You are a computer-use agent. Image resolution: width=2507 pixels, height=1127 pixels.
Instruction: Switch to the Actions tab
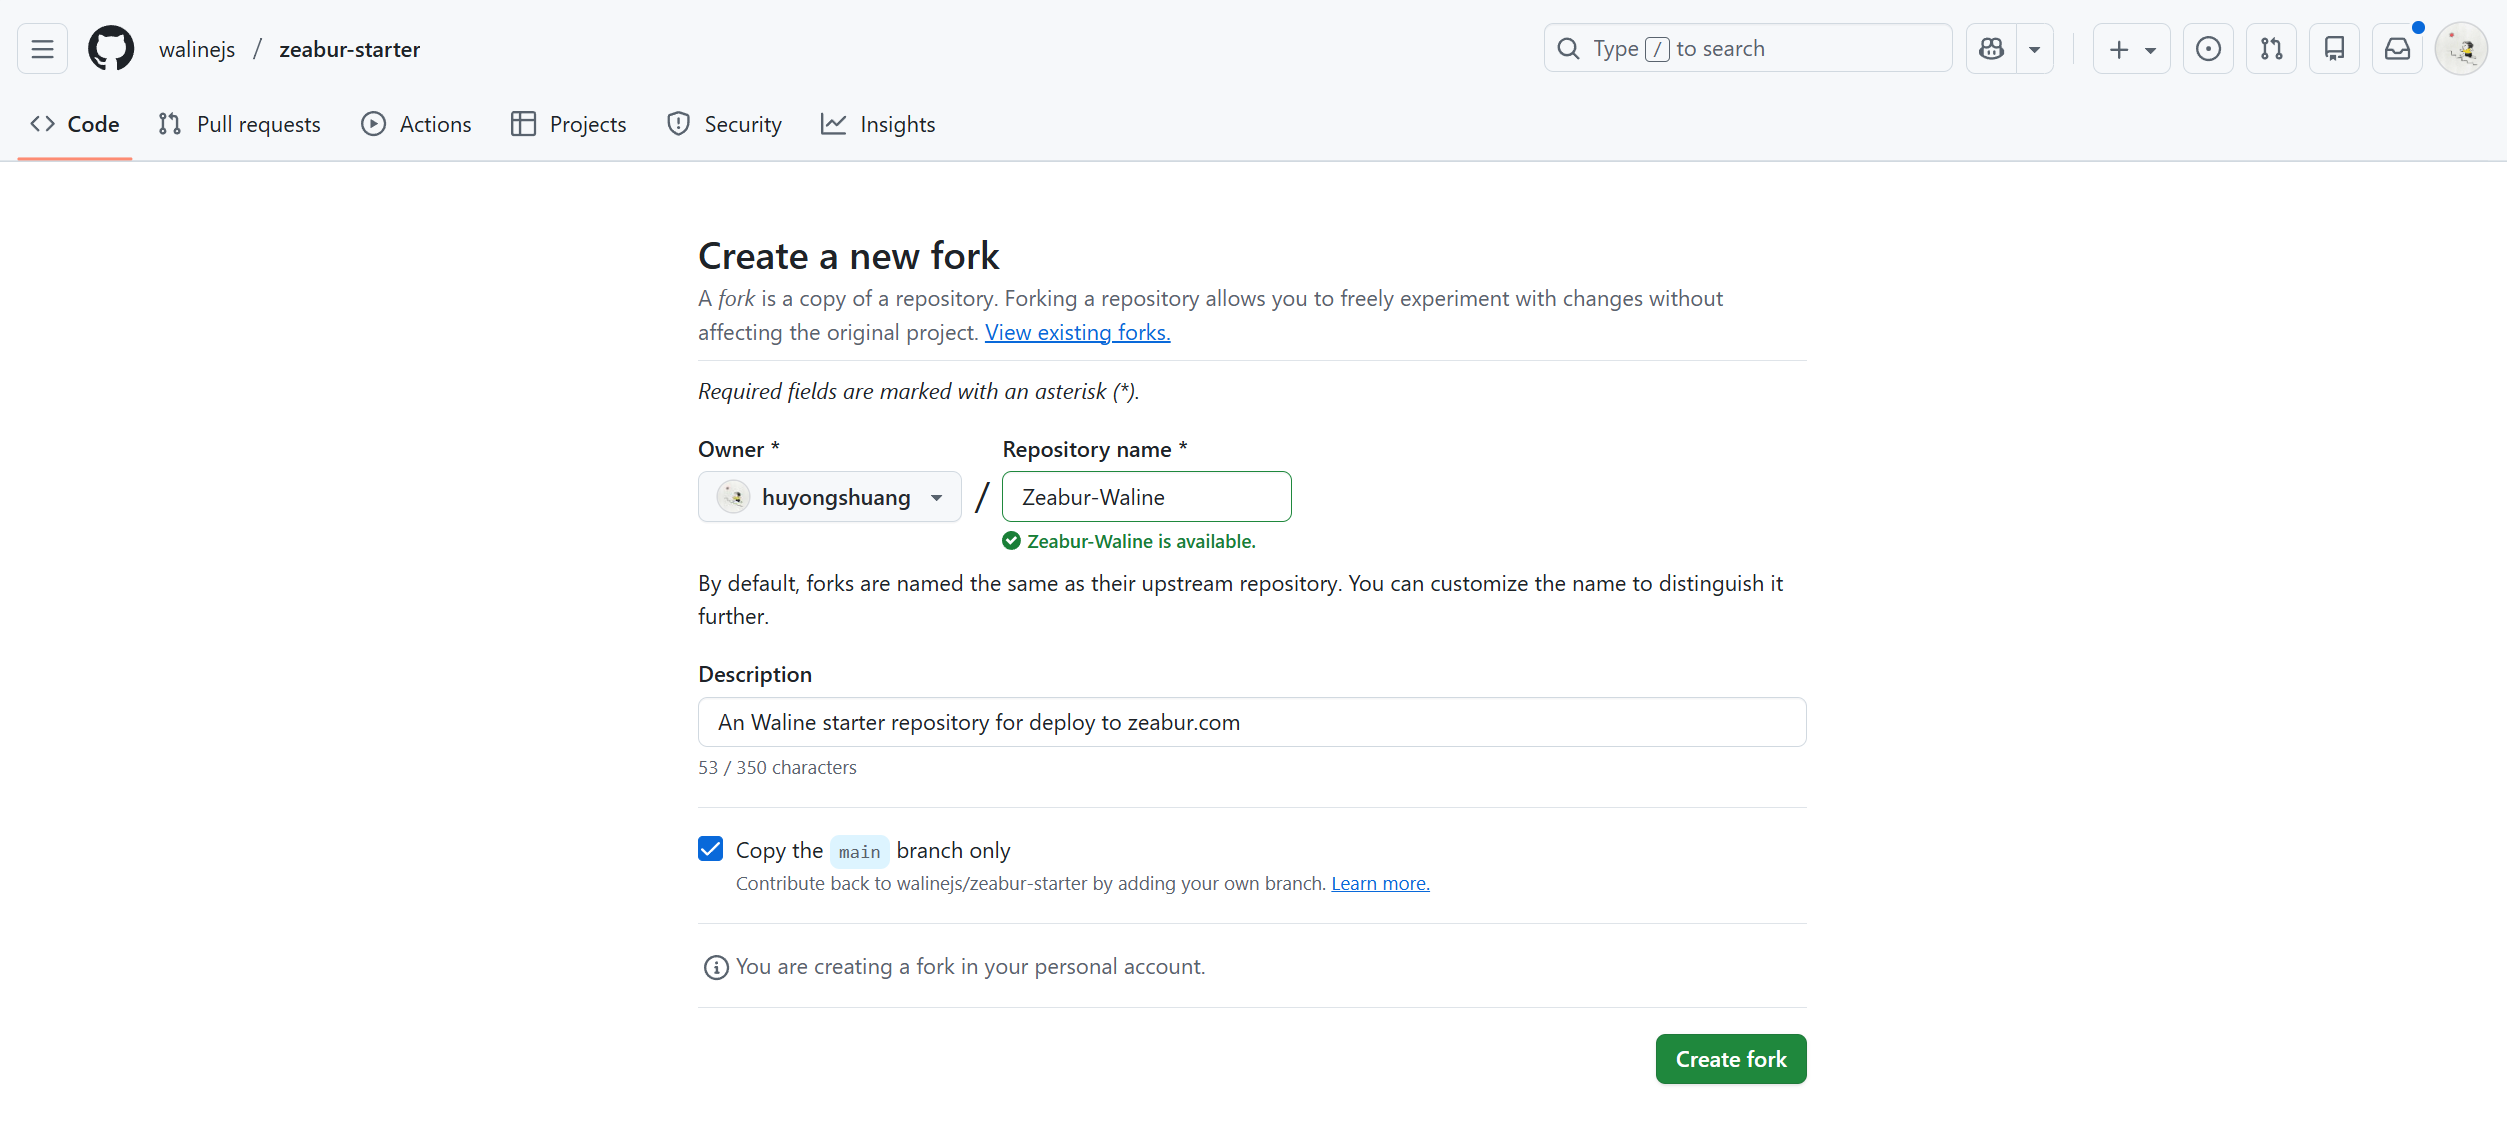point(416,124)
